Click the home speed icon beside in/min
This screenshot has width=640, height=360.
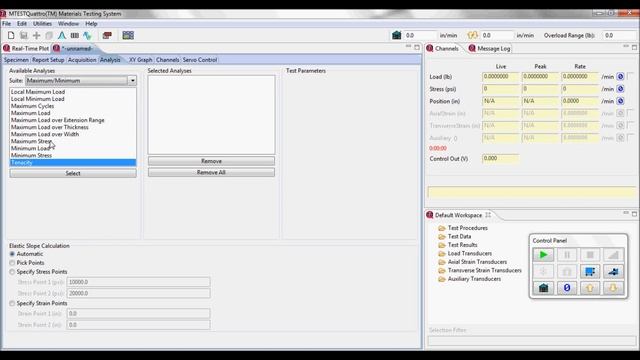coord(396,36)
